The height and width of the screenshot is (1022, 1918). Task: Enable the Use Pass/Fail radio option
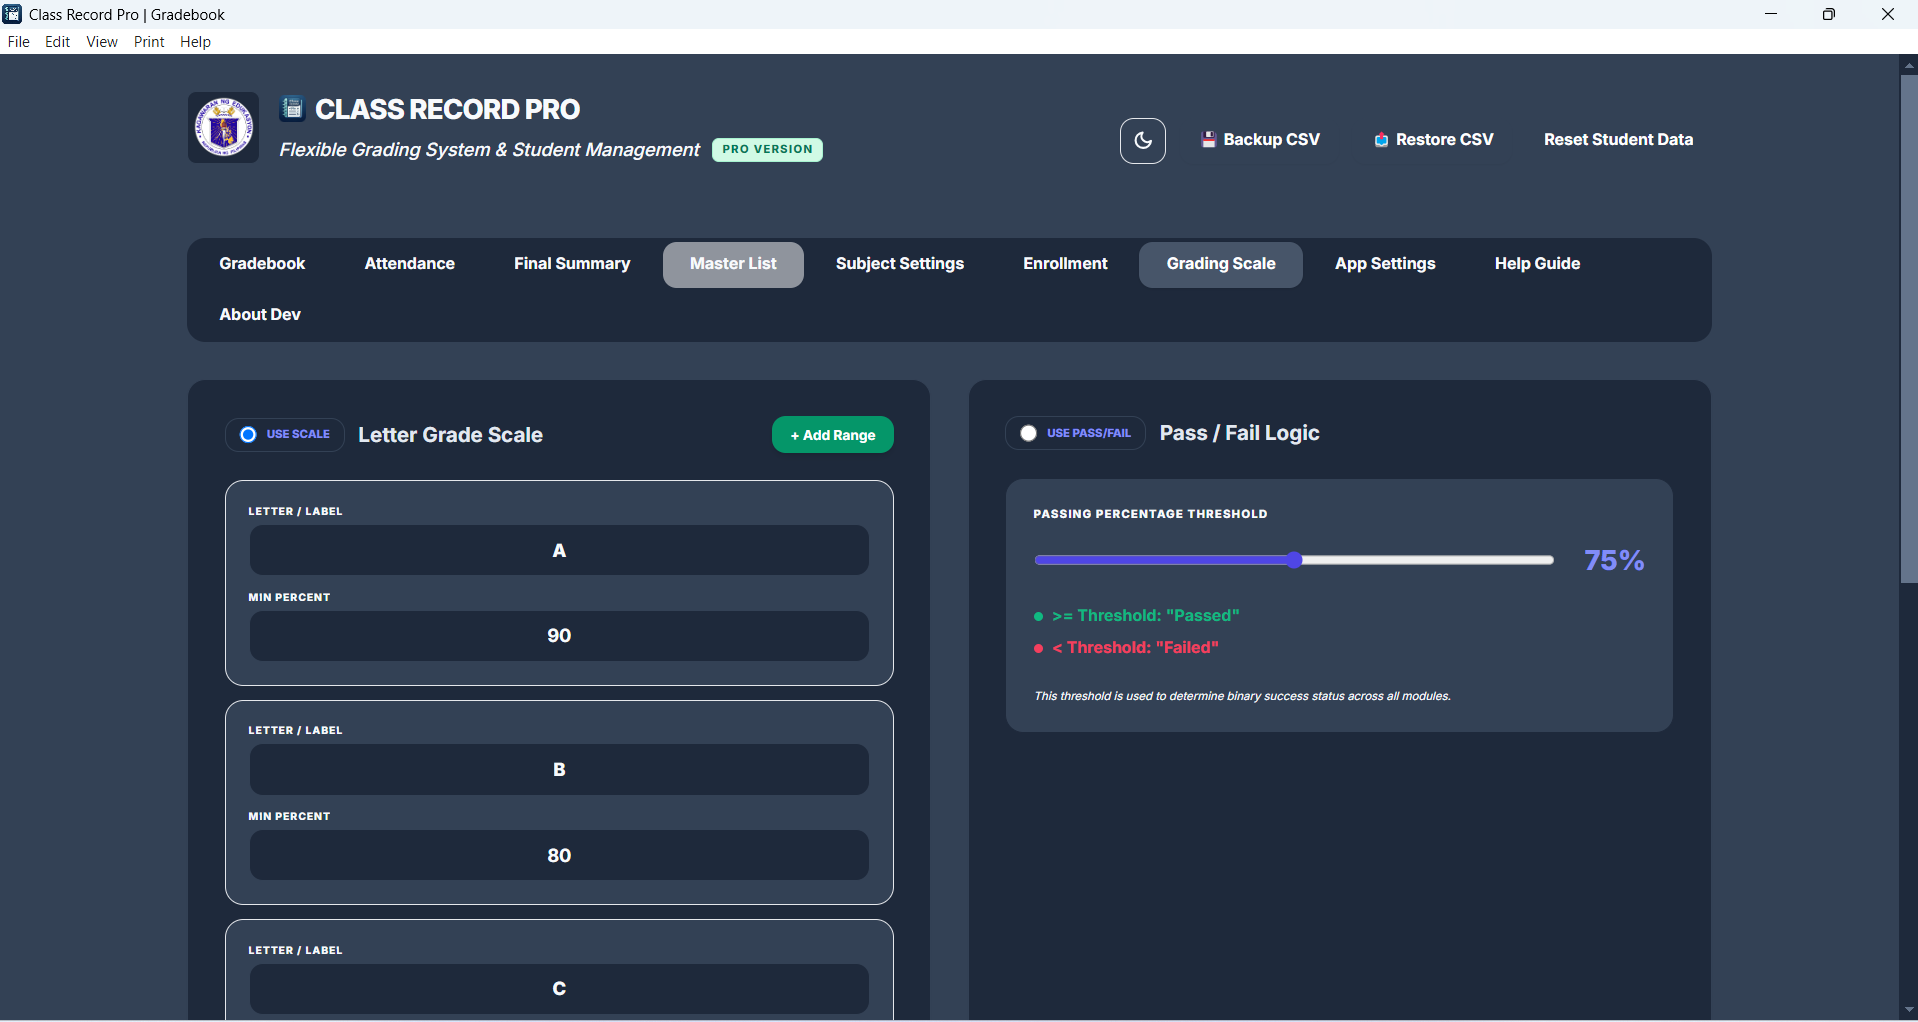pos(1028,433)
